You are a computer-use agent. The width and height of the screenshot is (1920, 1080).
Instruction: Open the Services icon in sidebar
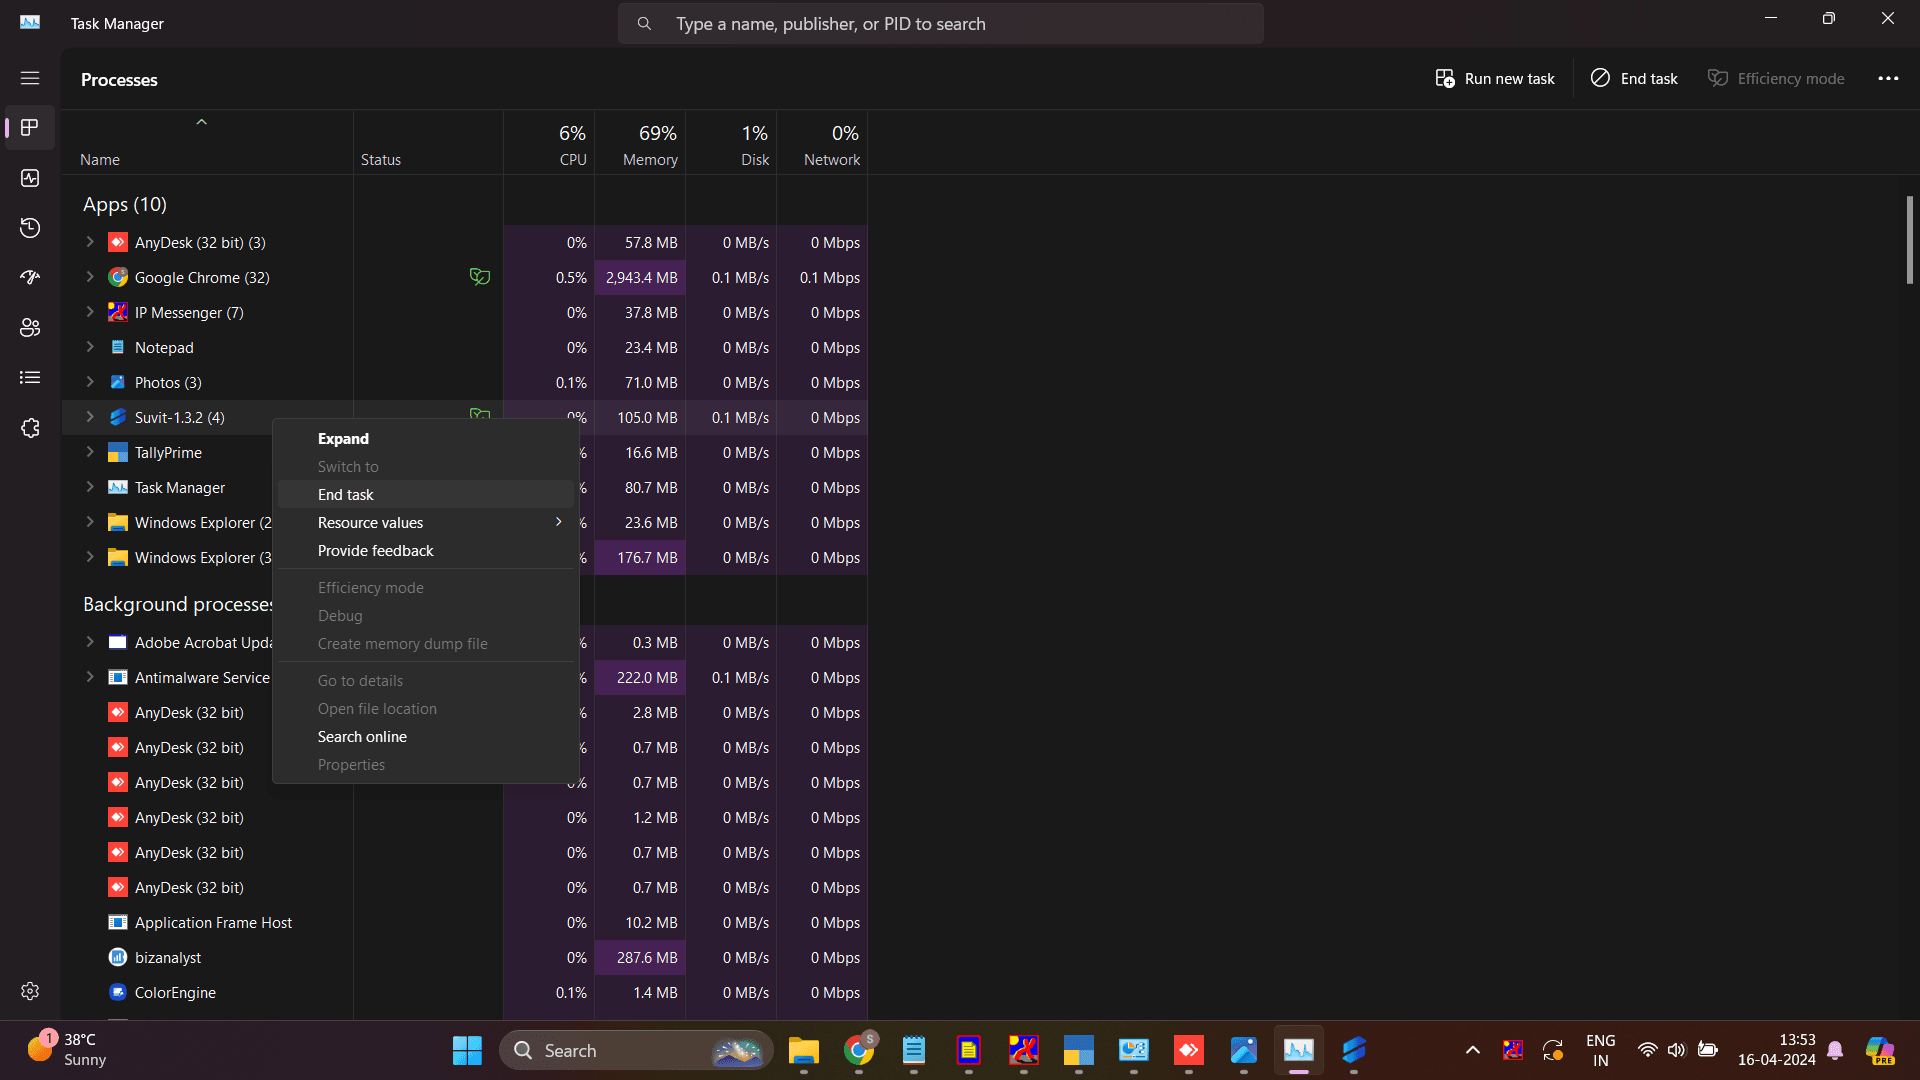tap(30, 428)
